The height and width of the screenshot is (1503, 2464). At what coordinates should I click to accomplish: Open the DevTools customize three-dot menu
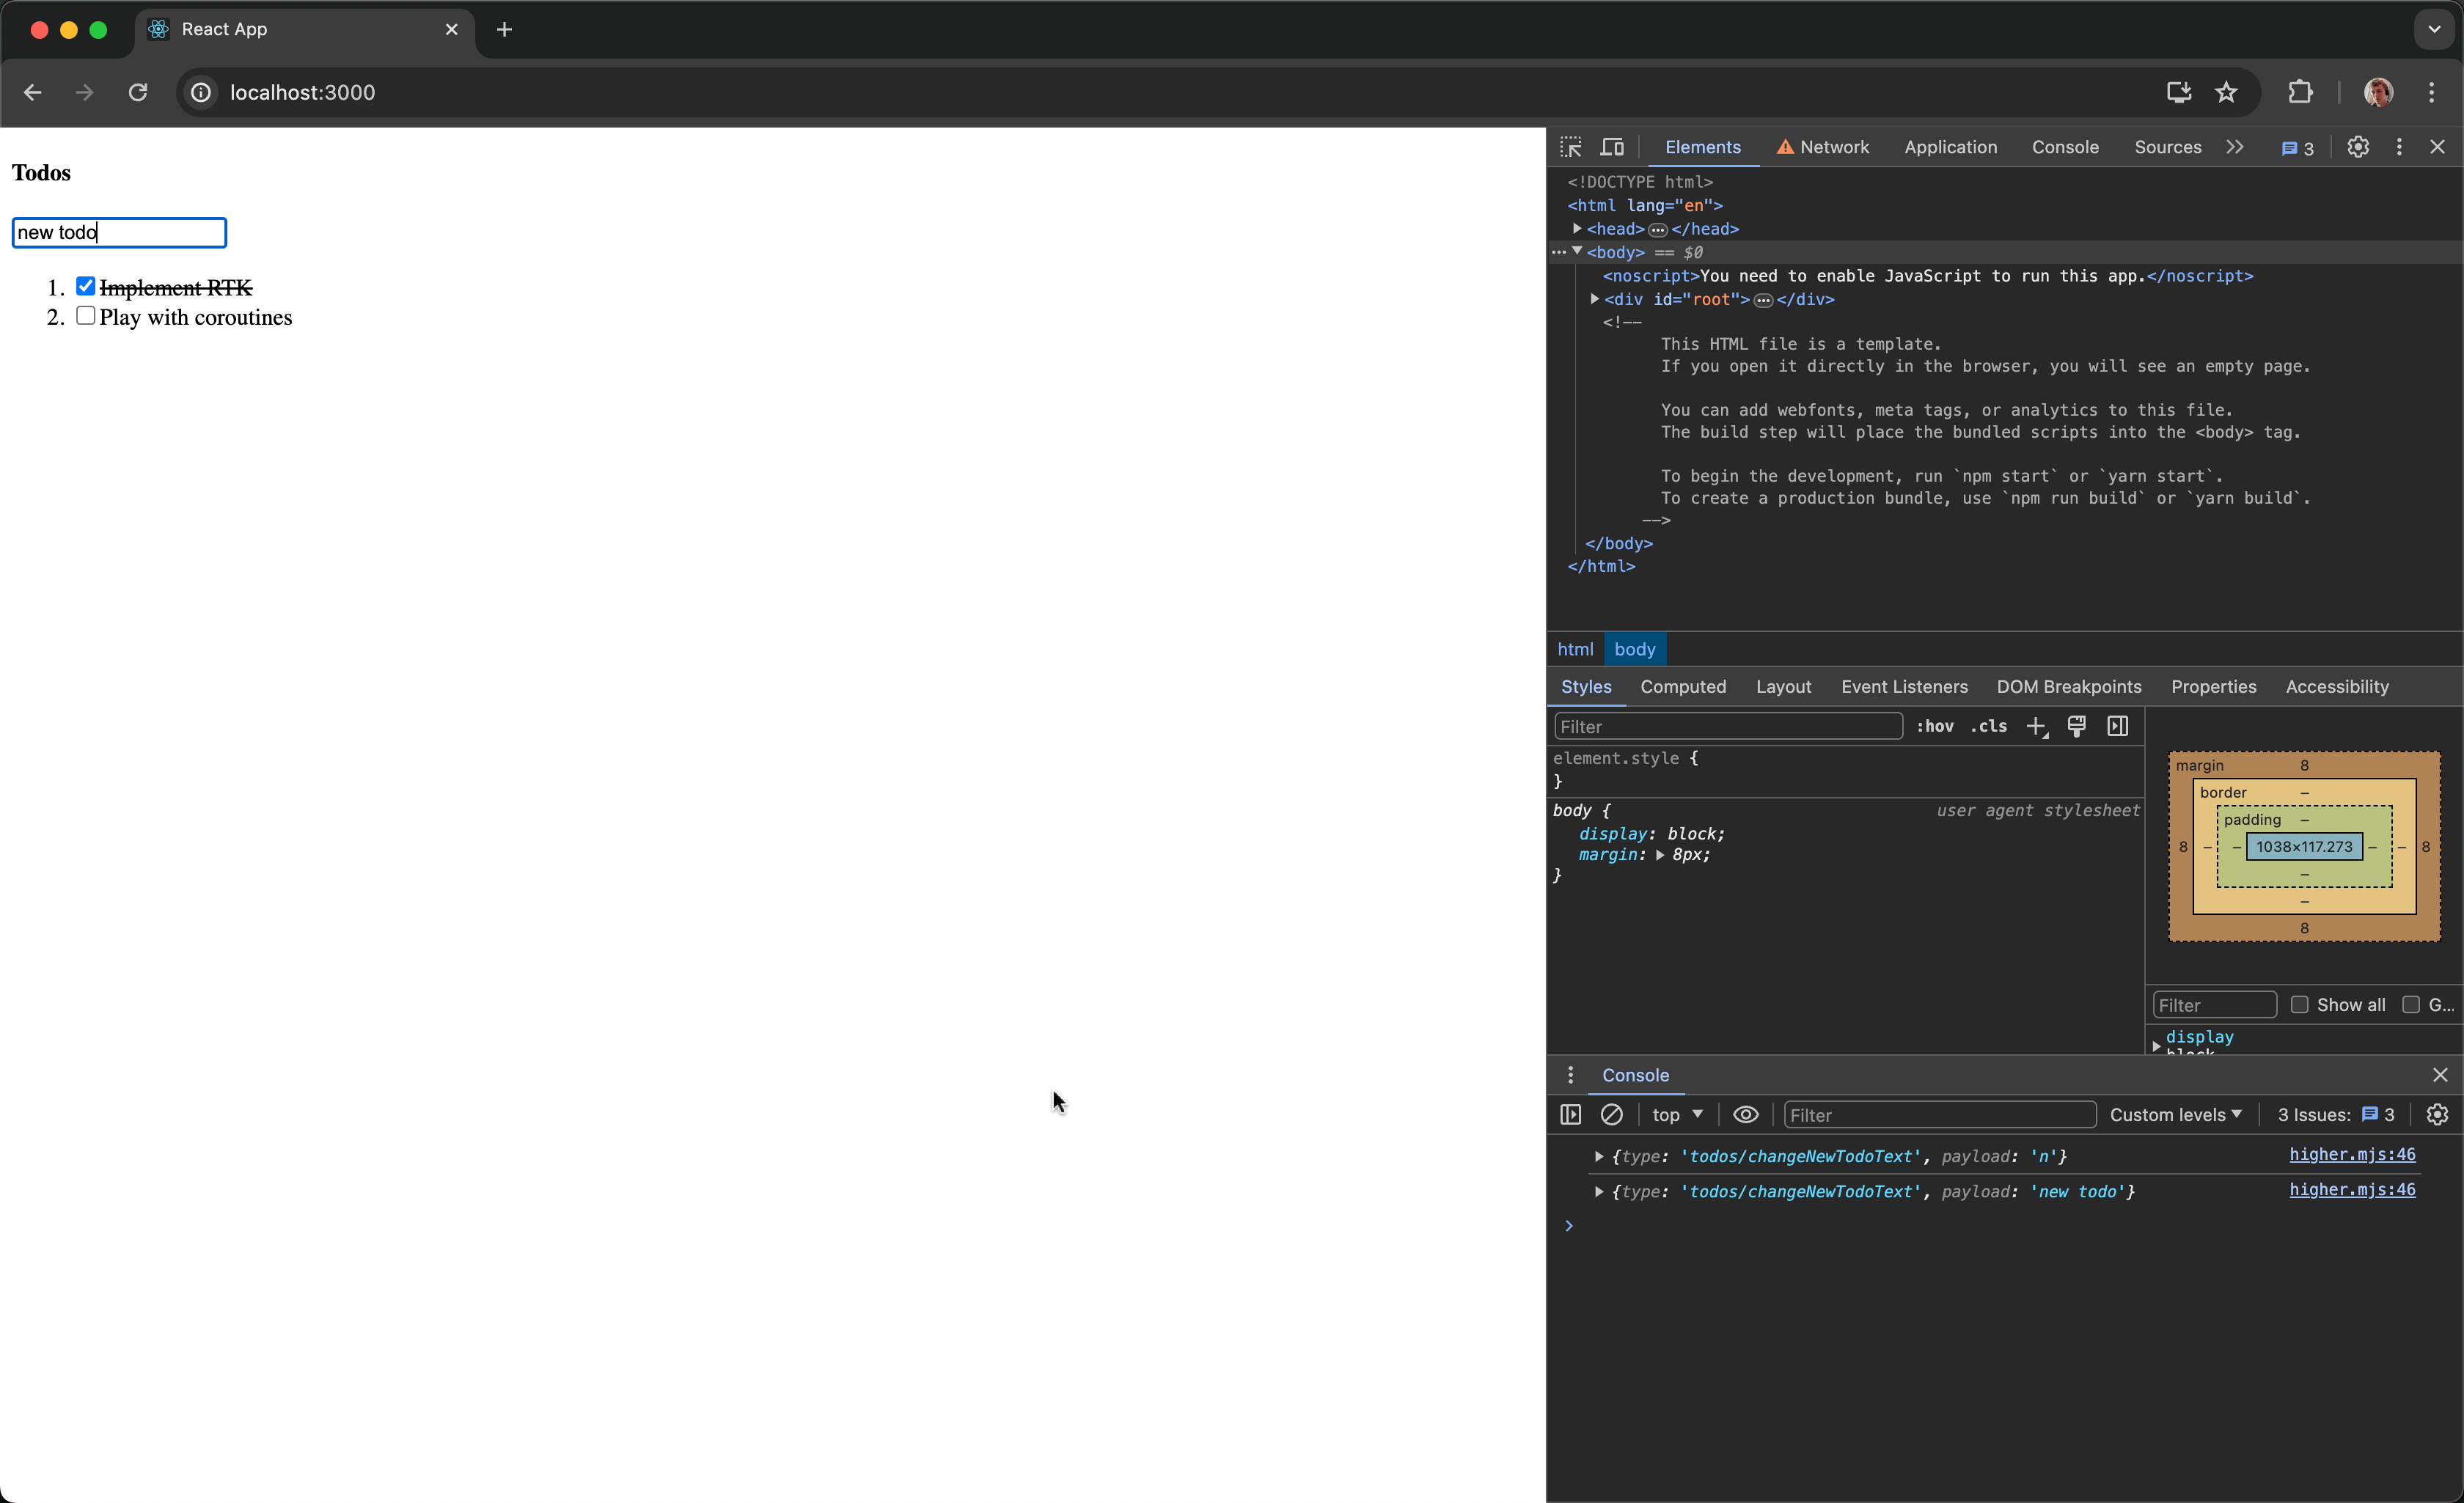click(2399, 147)
